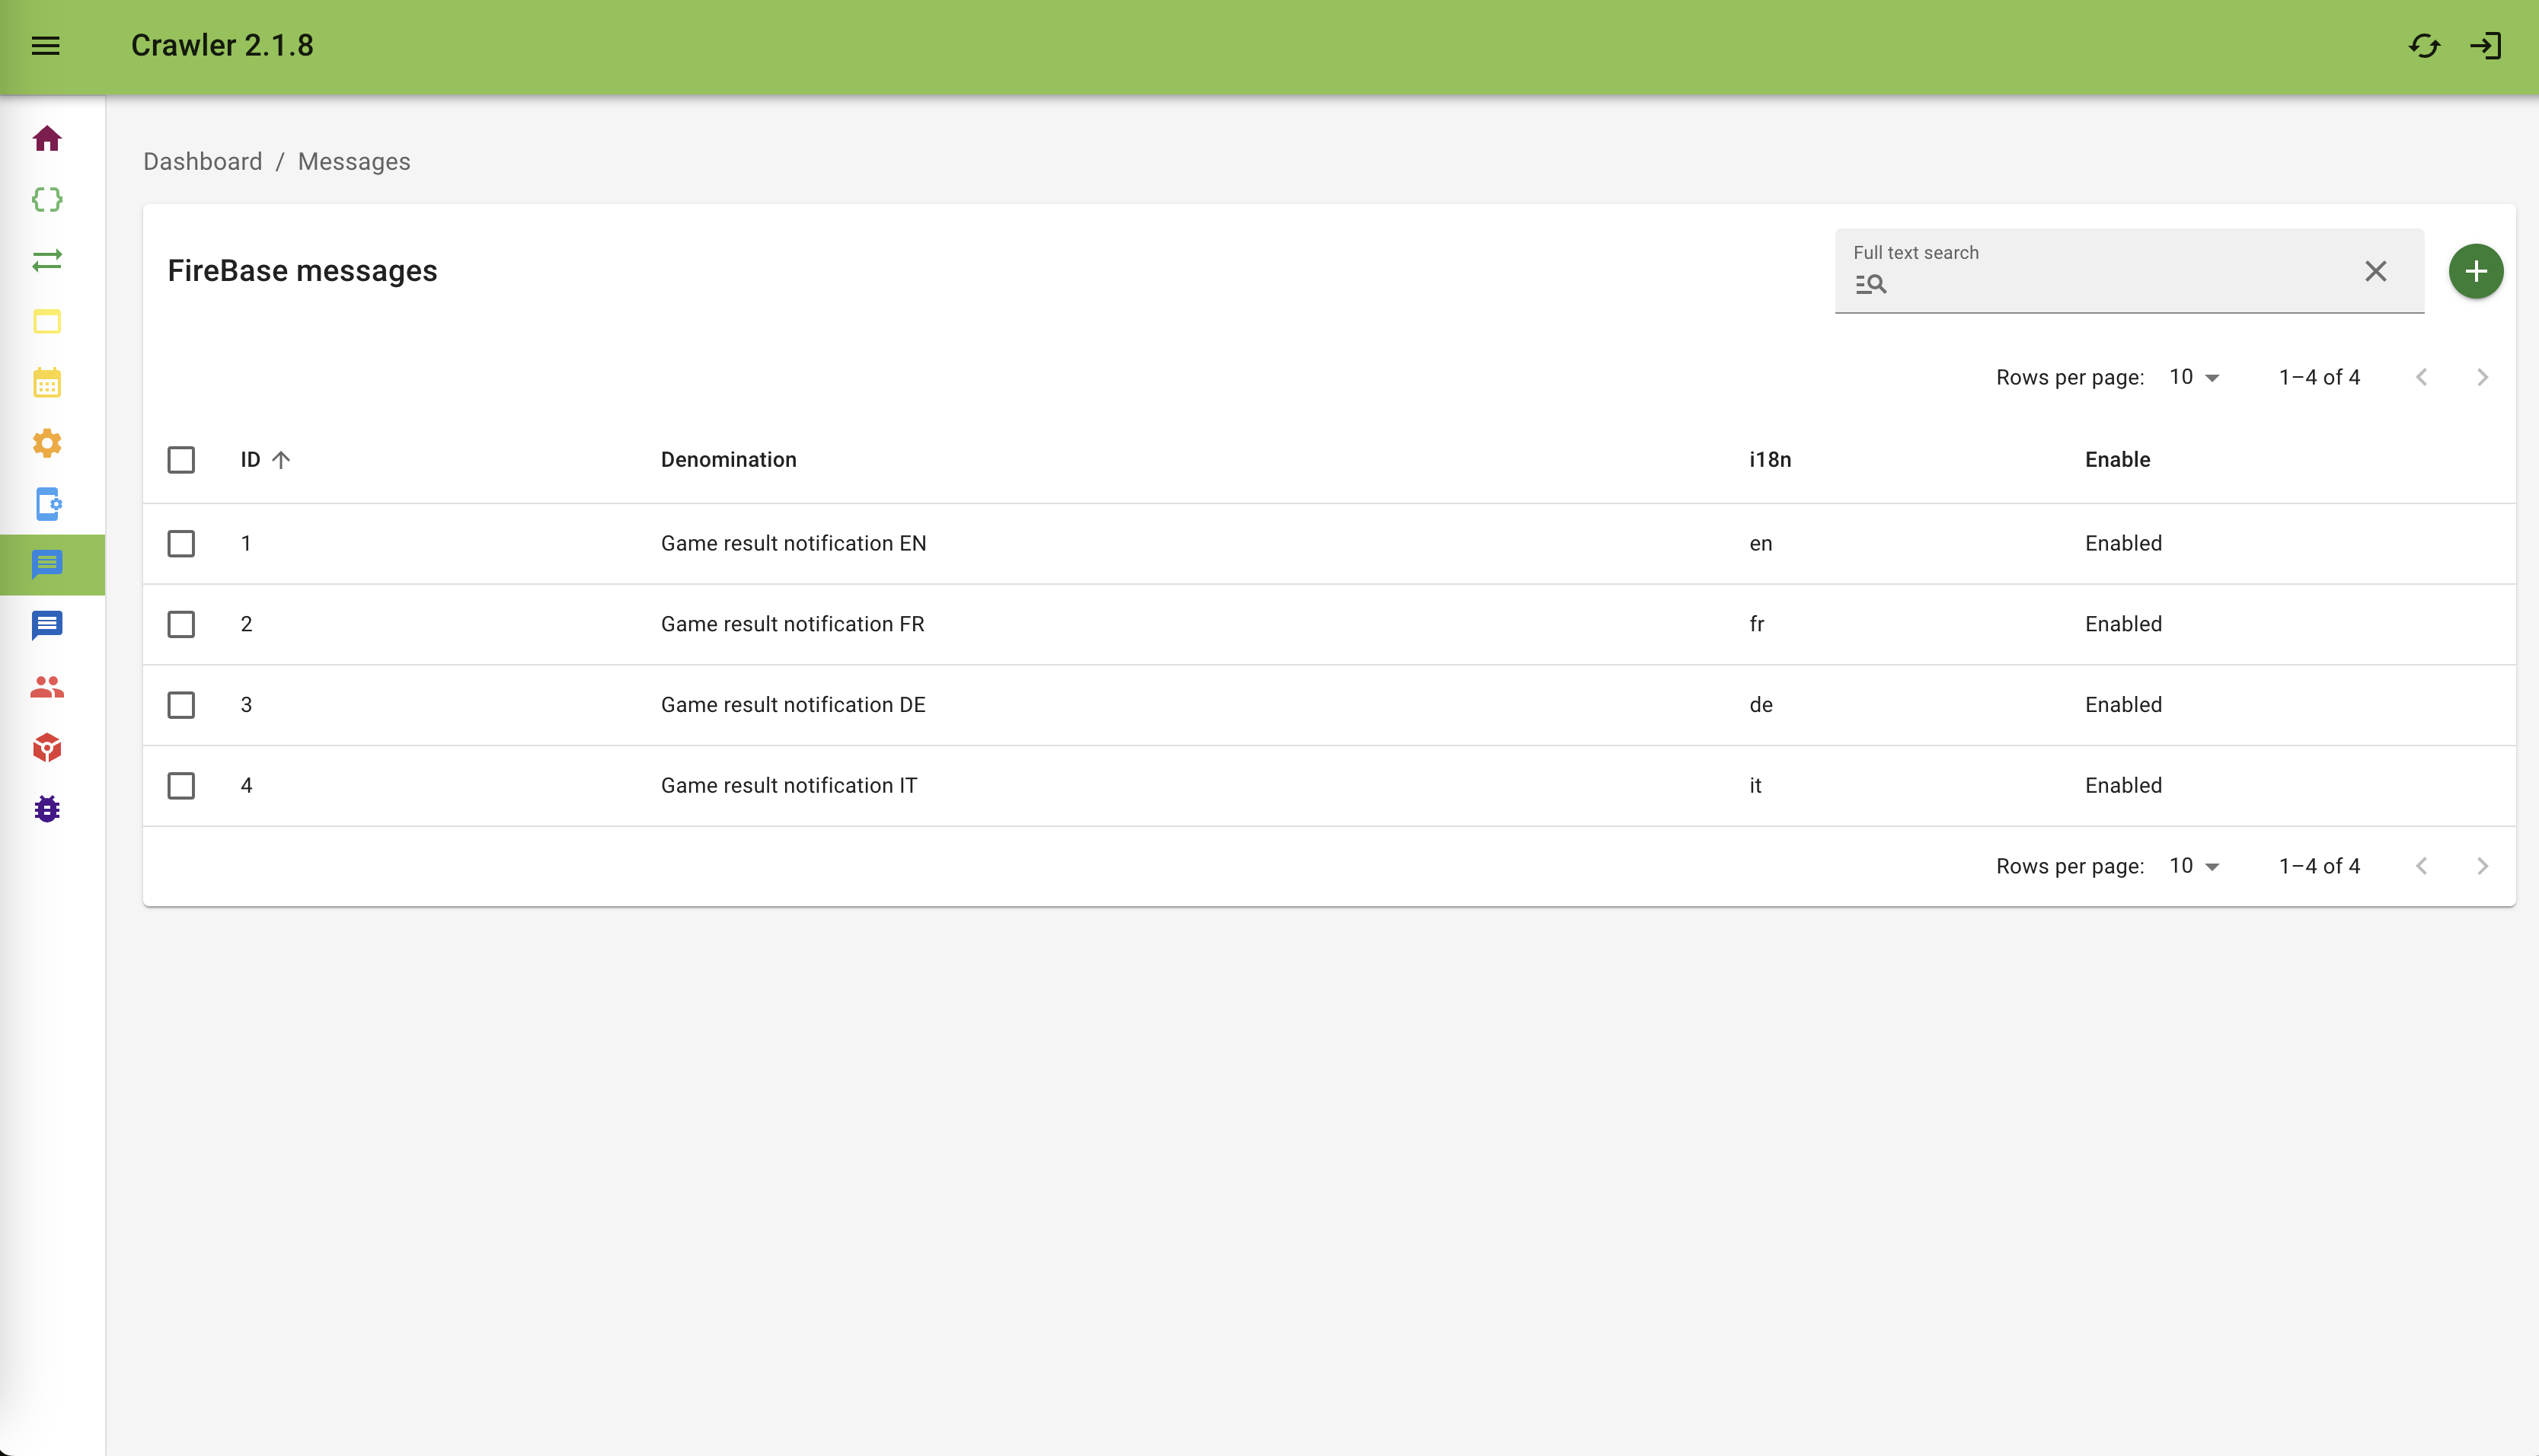This screenshot has height=1456, width=2539.
Task: Open the bottom Rows per page dropdown
Action: pos(2194,866)
